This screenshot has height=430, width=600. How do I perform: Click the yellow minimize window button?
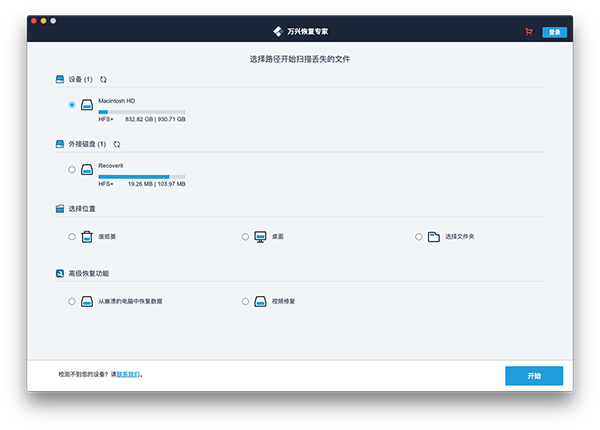point(44,21)
